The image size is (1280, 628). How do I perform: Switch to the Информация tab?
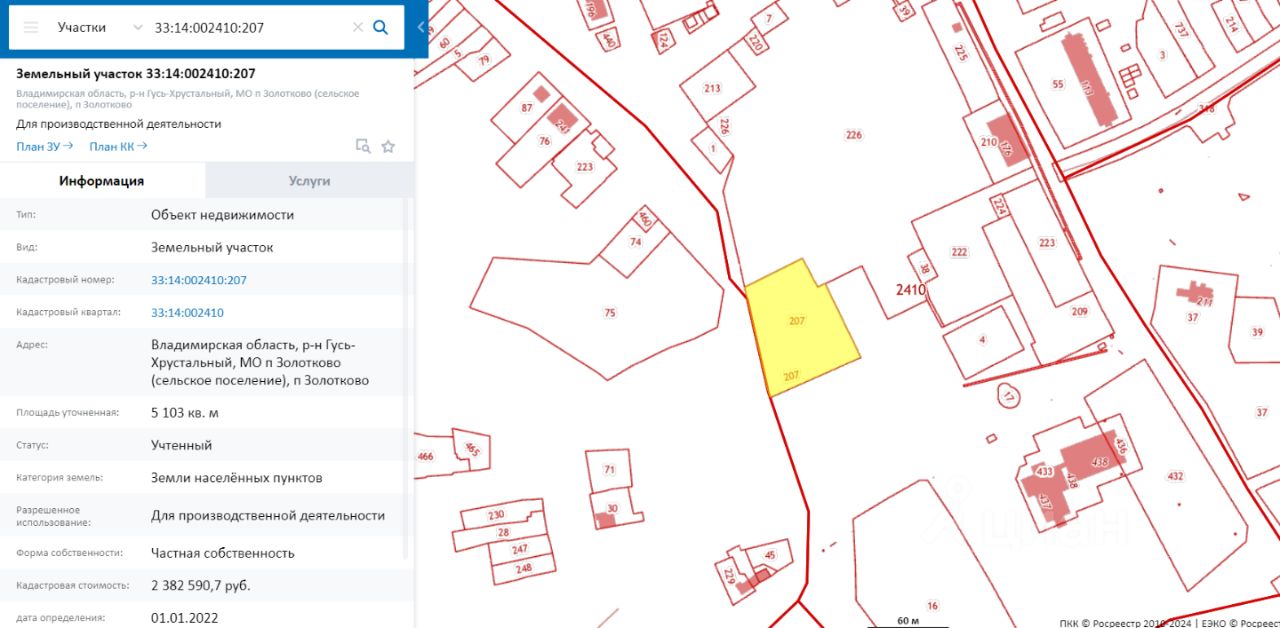102,181
